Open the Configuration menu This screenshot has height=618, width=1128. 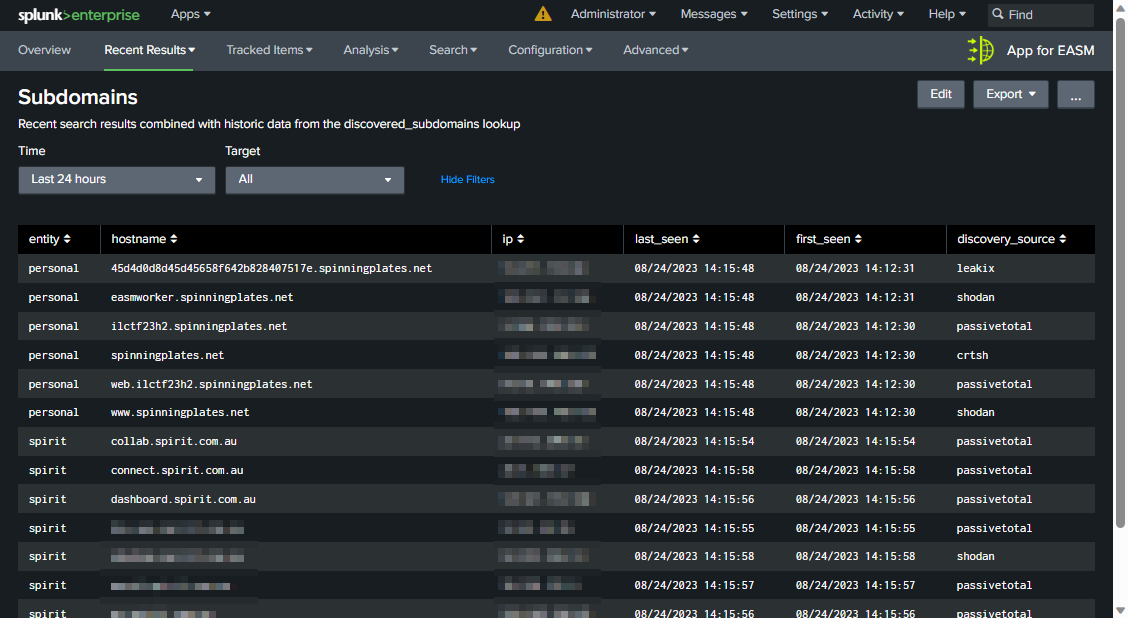coord(550,50)
